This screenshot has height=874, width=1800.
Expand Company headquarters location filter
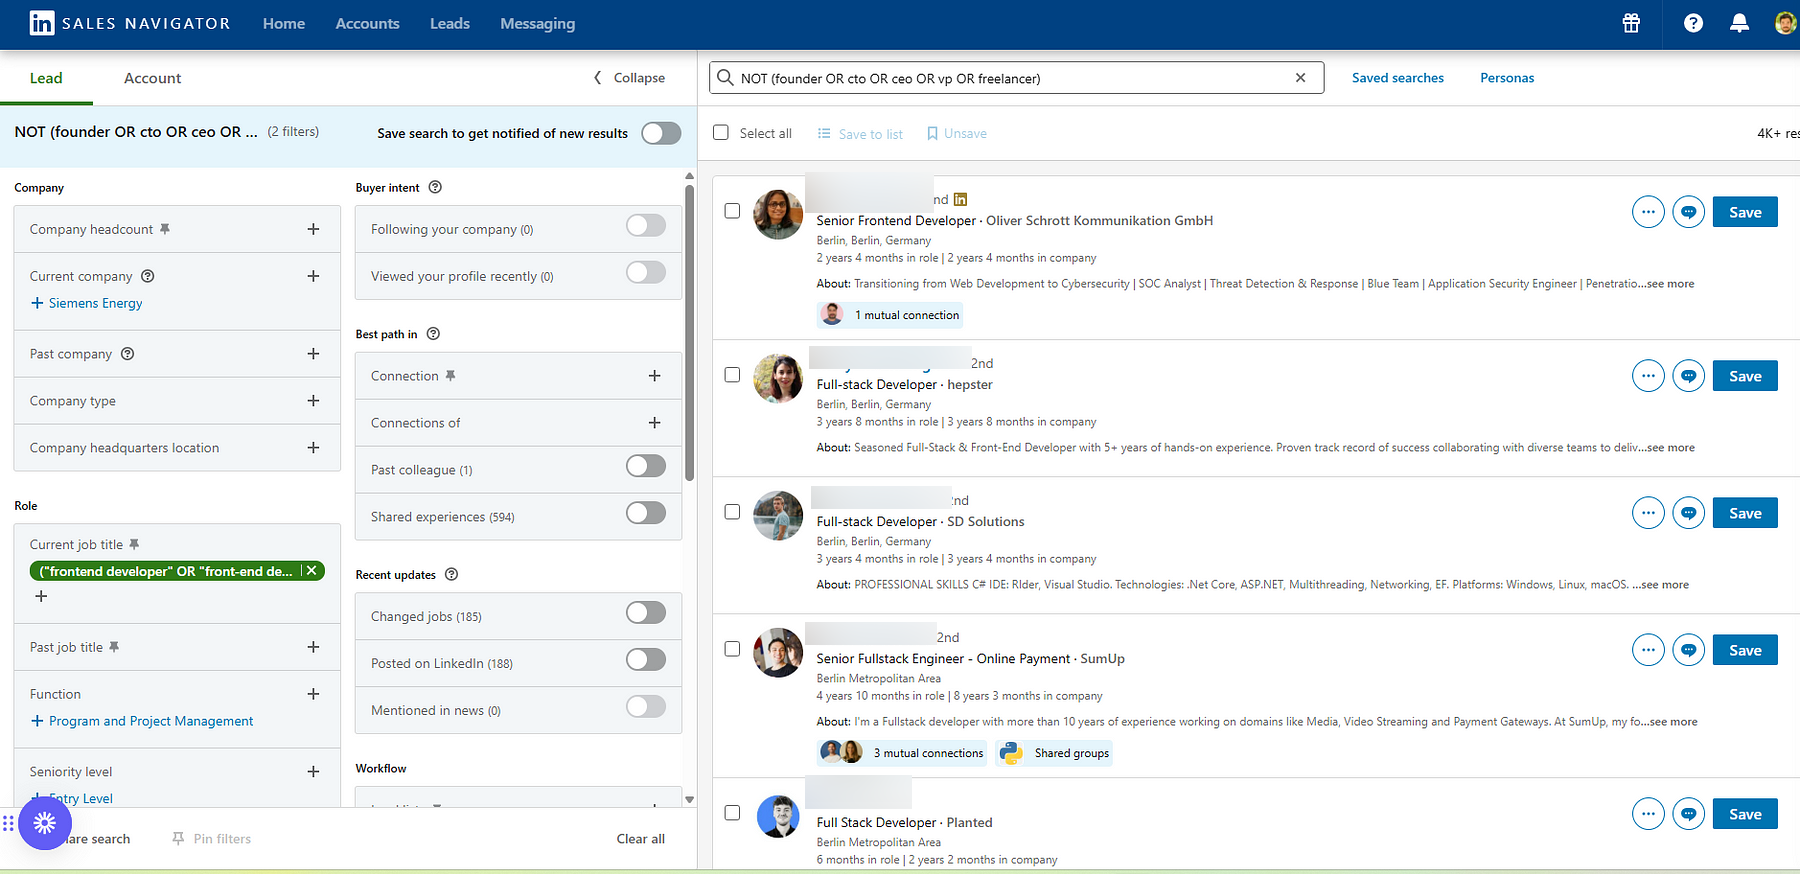(x=313, y=448)
